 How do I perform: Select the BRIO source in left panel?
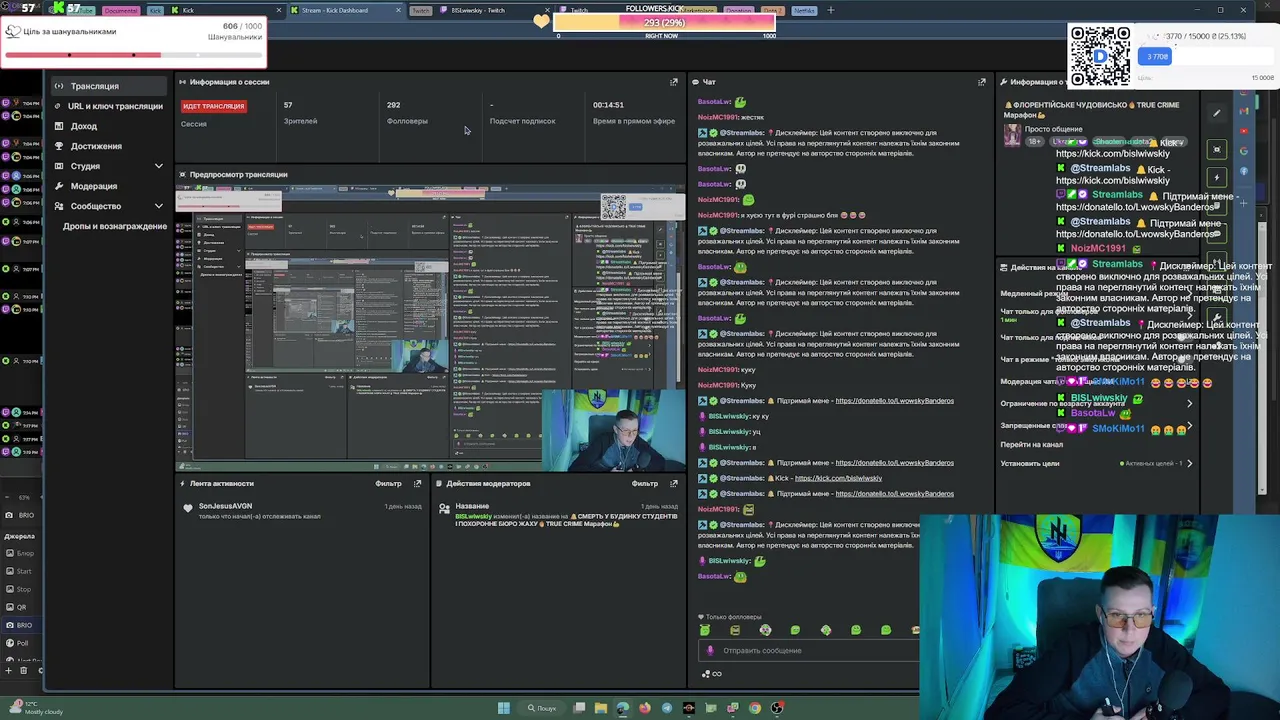tap(25, 625)
